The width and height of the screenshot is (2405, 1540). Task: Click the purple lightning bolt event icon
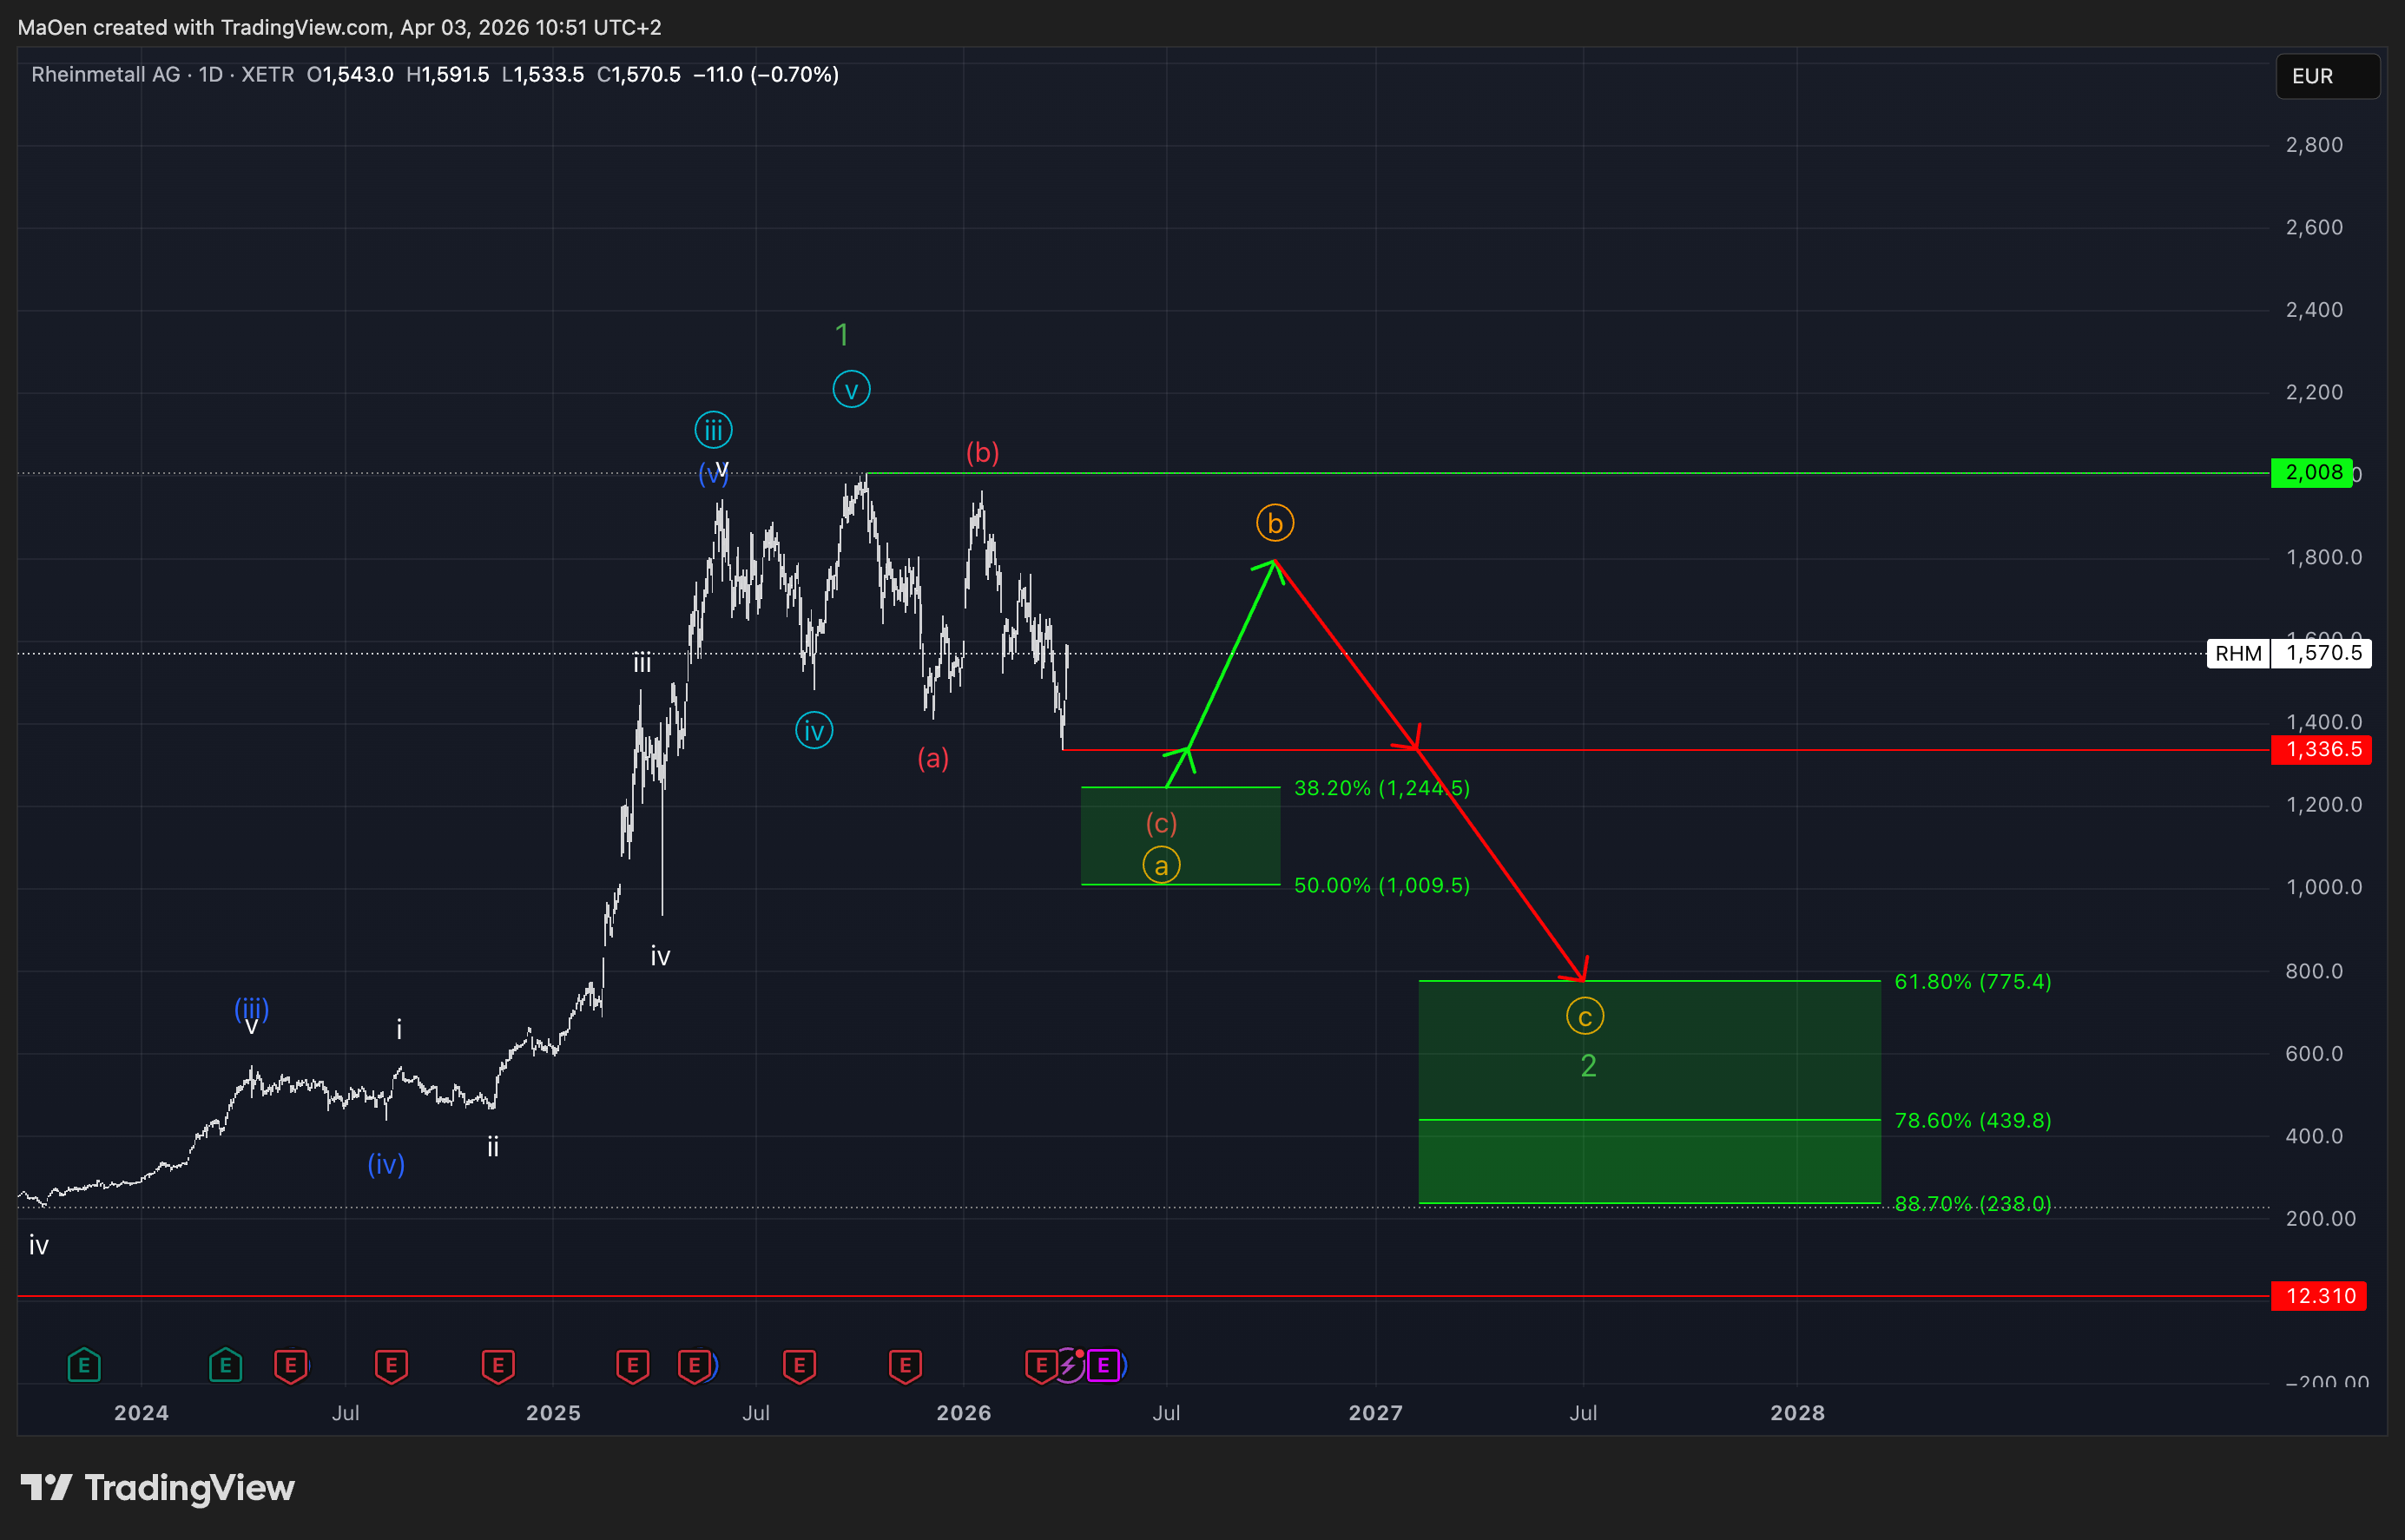tap(1069, 1365)
